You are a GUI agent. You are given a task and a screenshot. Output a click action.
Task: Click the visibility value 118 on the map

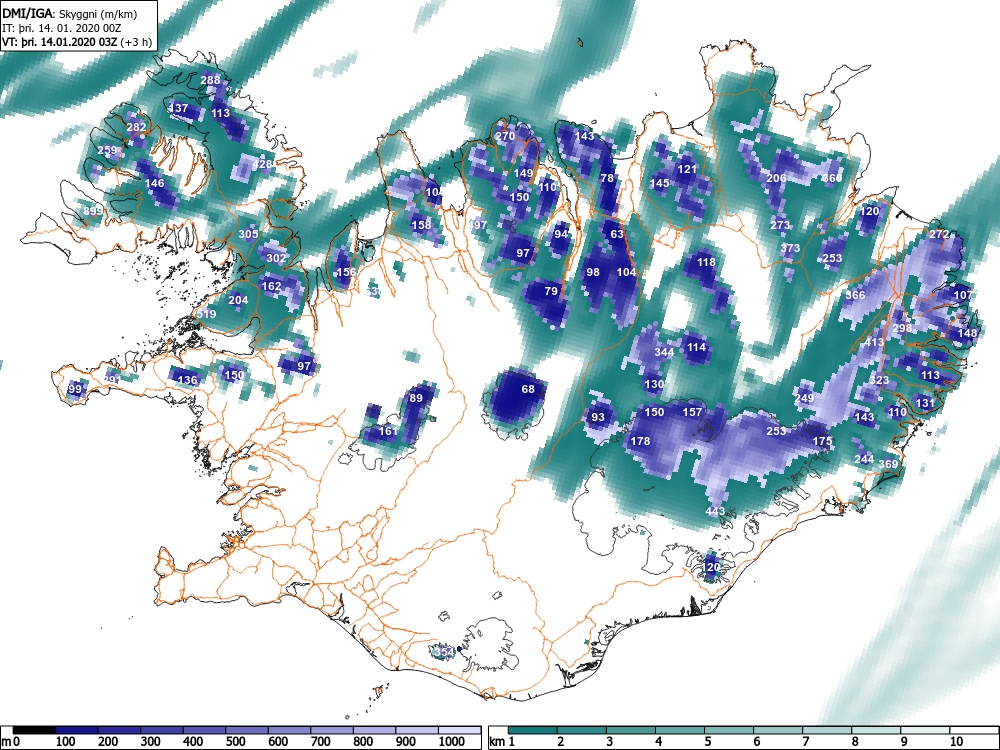(x=706, y=262)
